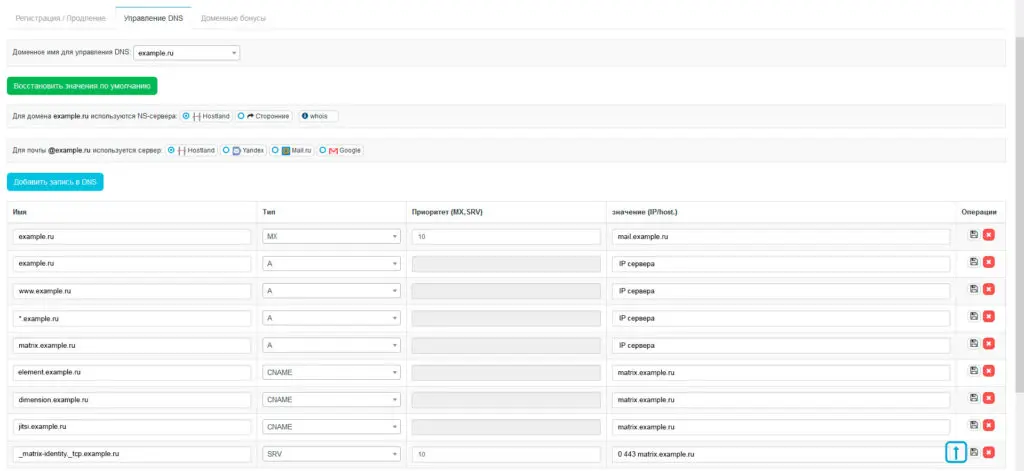Delete the *.example.ru wildcard record
Screen dimensions: 1024x471
tap(989, 317)
